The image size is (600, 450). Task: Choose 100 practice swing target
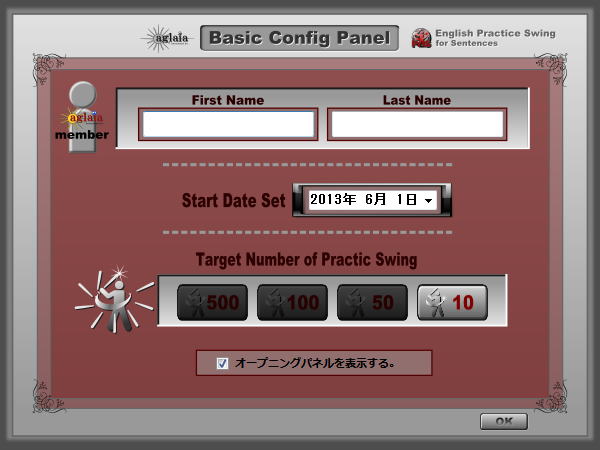point(292,302)
